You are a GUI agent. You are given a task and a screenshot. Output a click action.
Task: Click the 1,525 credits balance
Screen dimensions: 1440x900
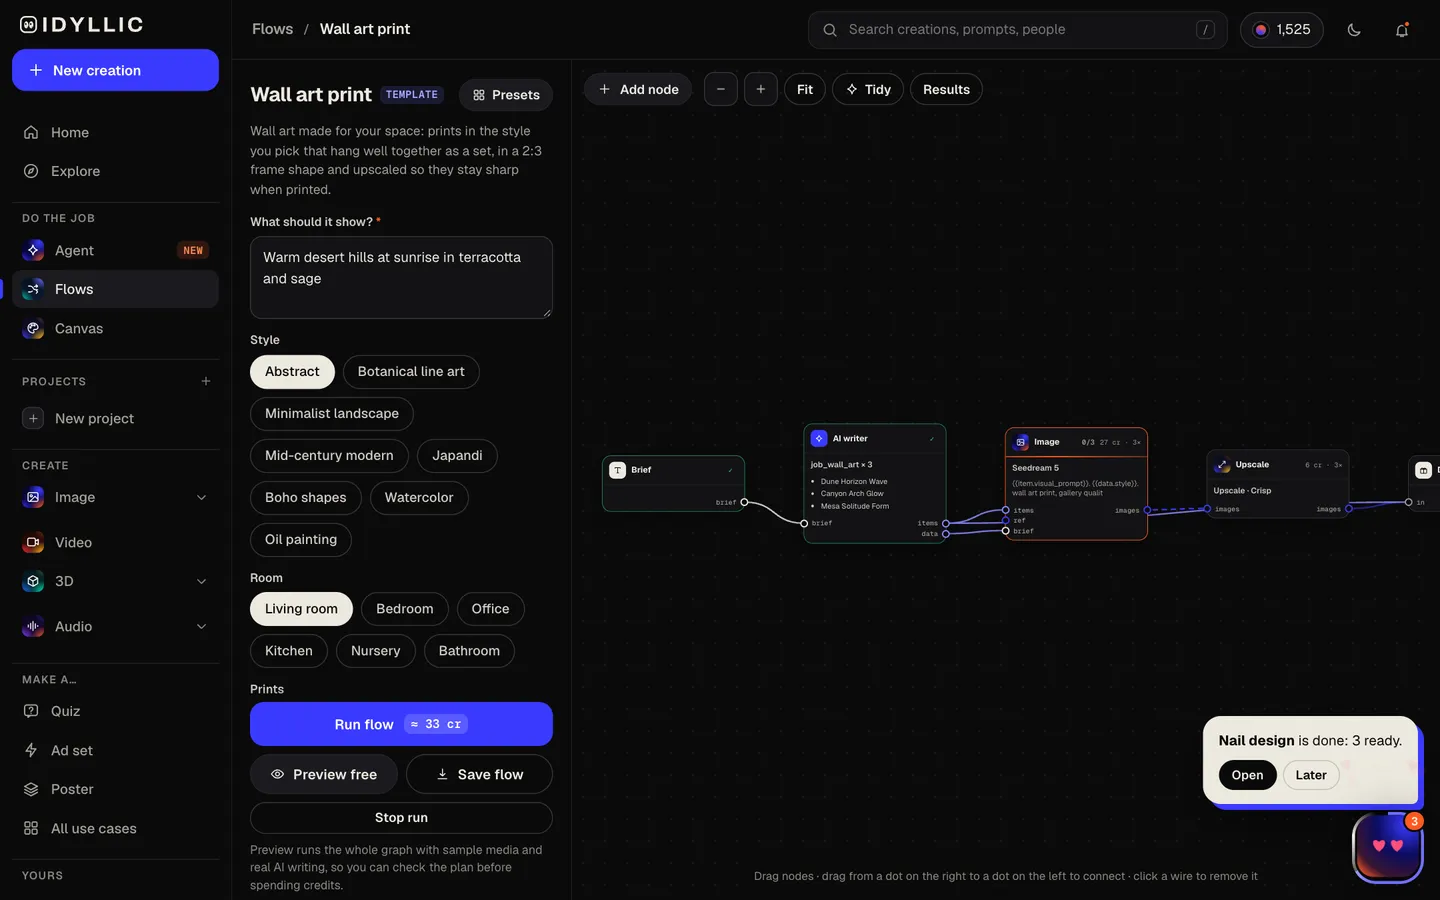tap(1282, 30)
